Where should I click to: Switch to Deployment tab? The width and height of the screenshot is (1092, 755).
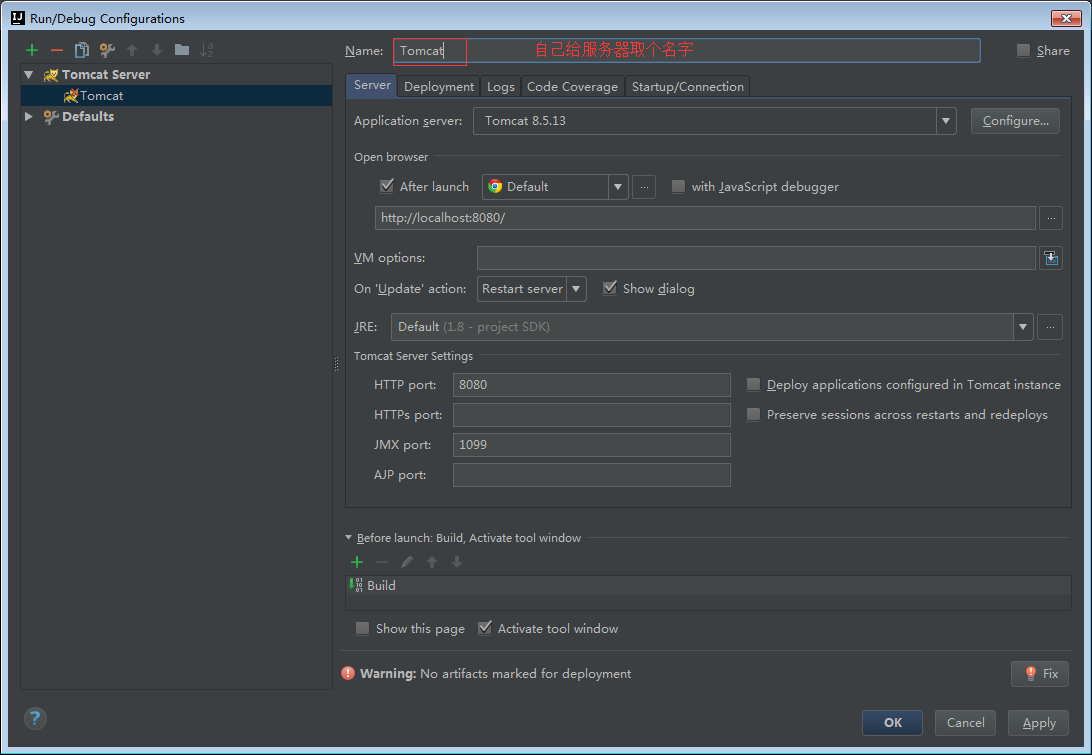pyautogui.click(x=439, y=86)
